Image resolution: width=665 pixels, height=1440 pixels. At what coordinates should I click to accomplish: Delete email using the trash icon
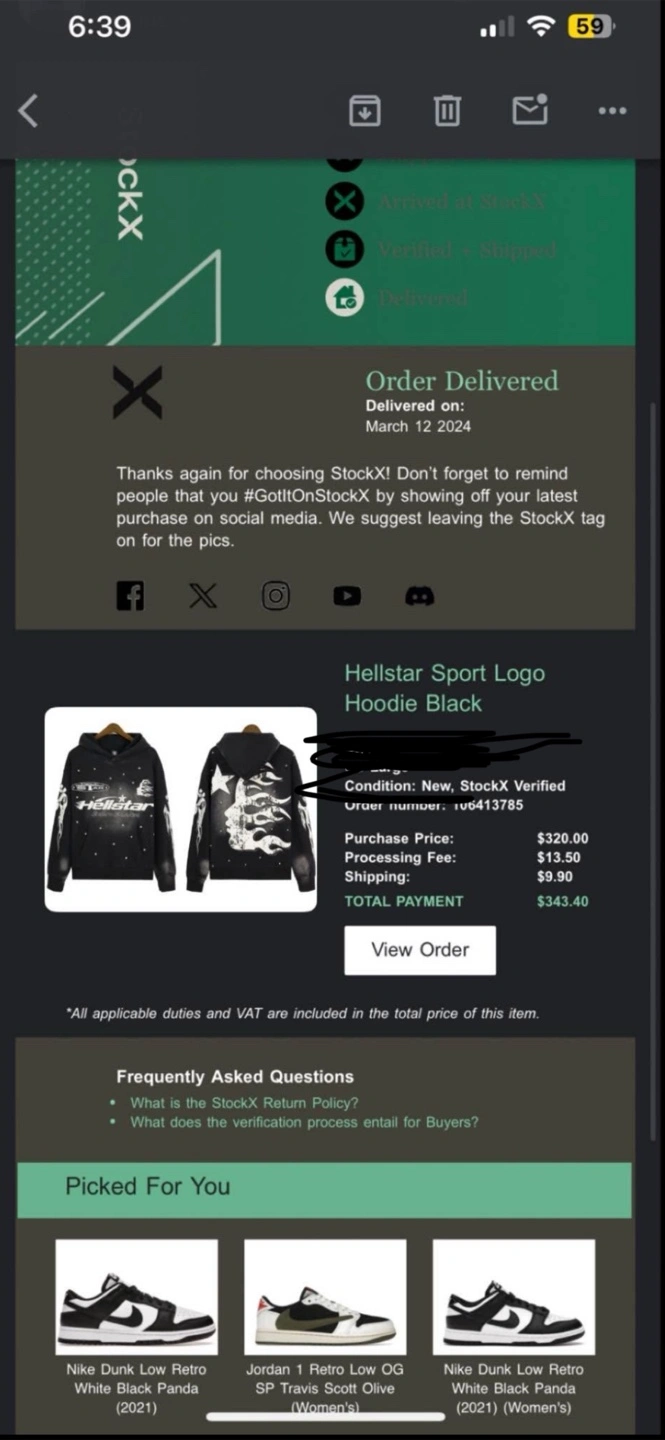point(447,110)
